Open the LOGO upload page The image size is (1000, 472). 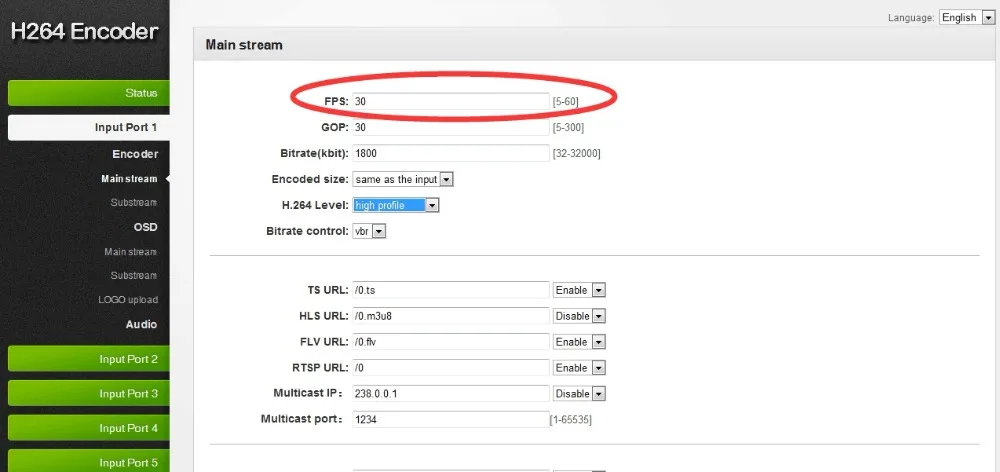coord(128,300)
